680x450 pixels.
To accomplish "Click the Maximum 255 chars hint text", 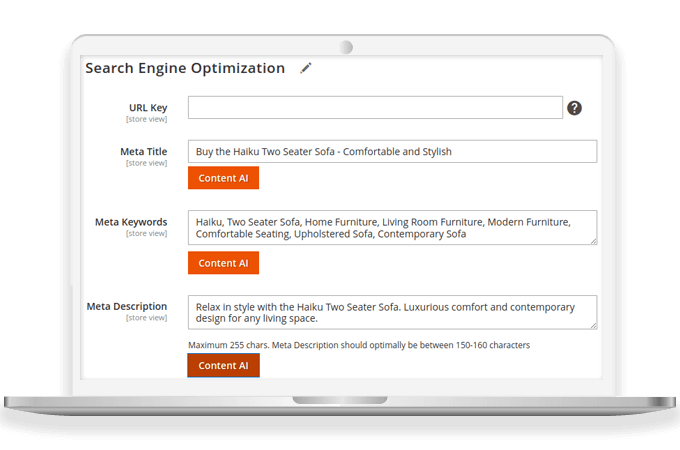I will (359, 345).
